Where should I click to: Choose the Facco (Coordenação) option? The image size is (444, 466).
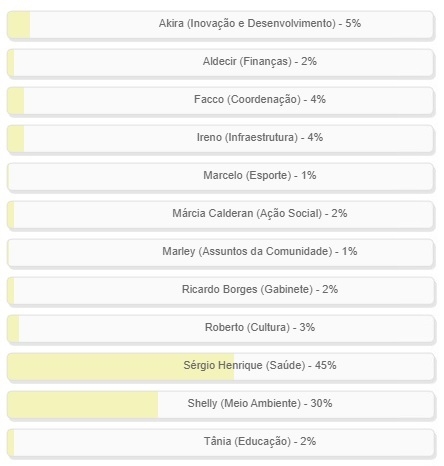tap(221, 101)
